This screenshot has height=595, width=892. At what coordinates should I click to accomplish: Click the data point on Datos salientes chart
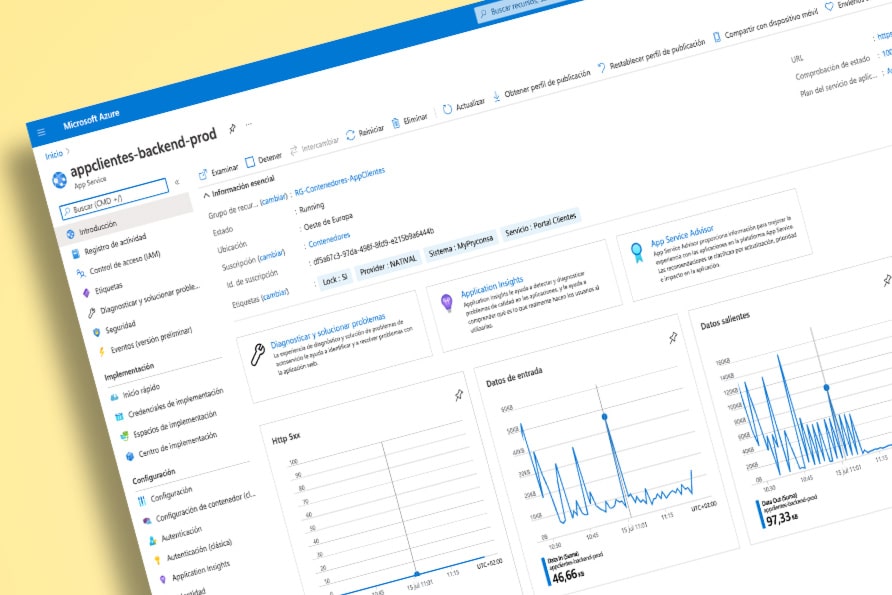click(x=826, y=387)
